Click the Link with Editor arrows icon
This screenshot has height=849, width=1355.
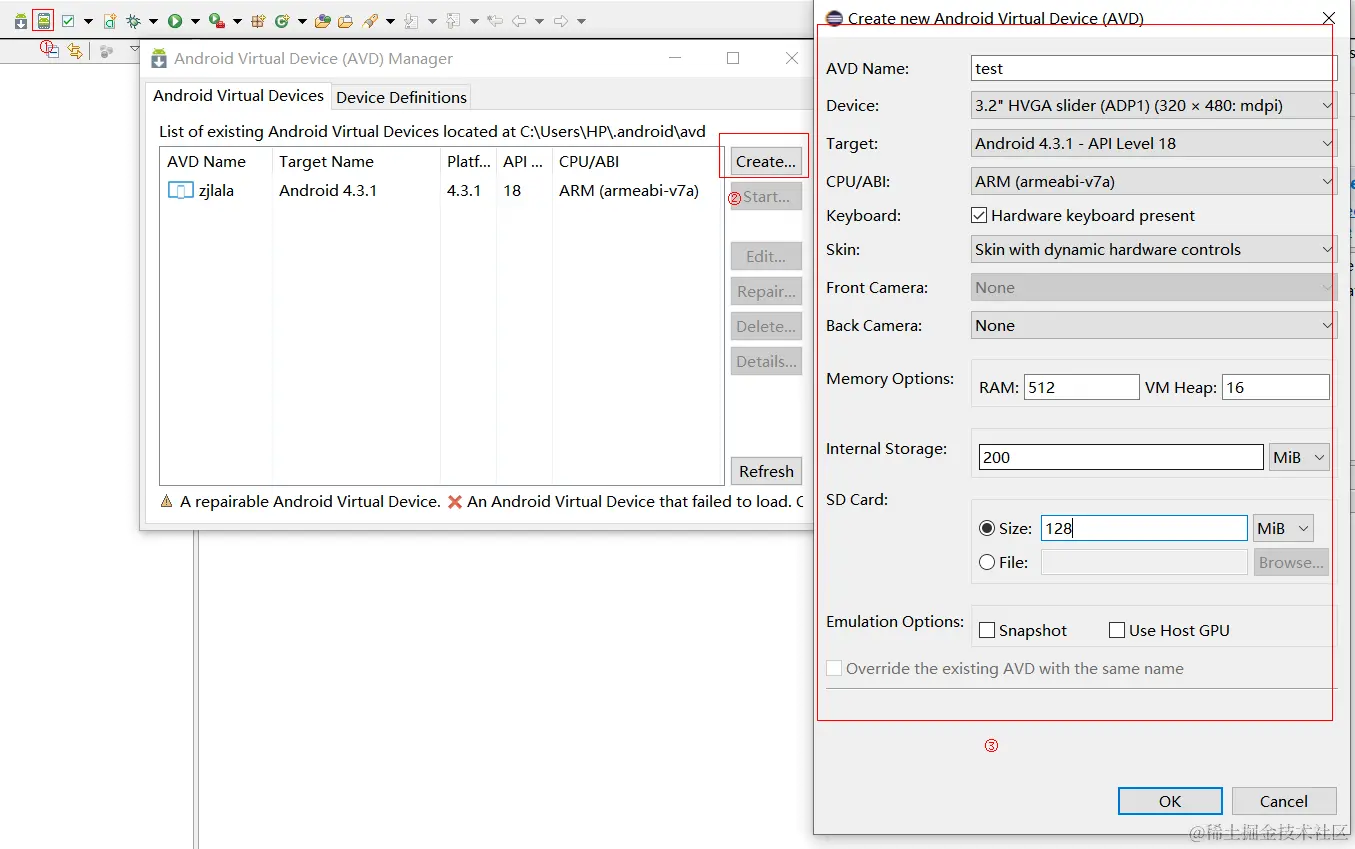pos(75,51)
